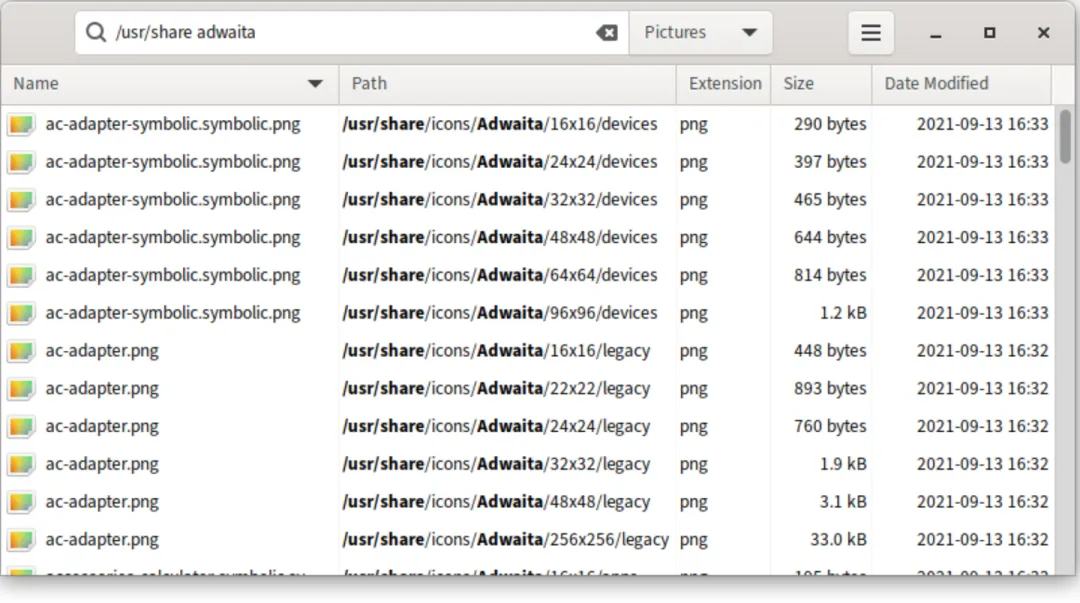Open the hamburger menu

click(x=871, y=32)
